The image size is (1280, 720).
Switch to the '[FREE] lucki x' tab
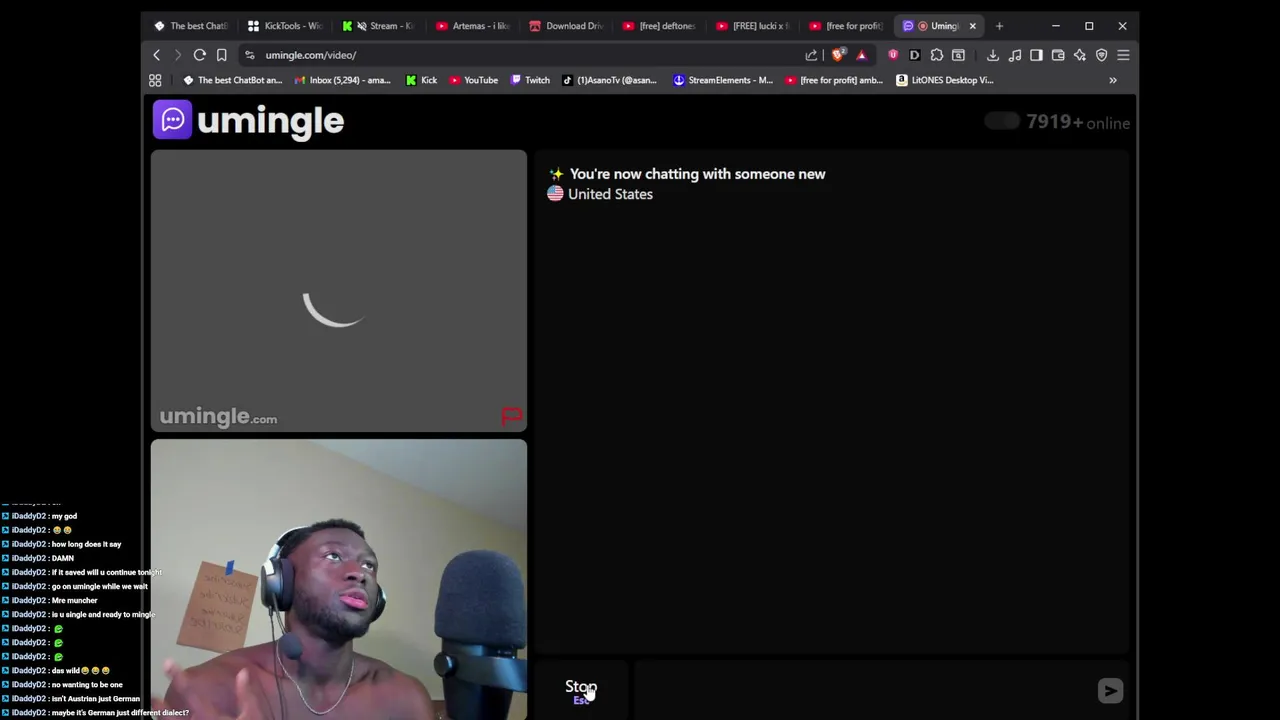[x=754, y=26]
